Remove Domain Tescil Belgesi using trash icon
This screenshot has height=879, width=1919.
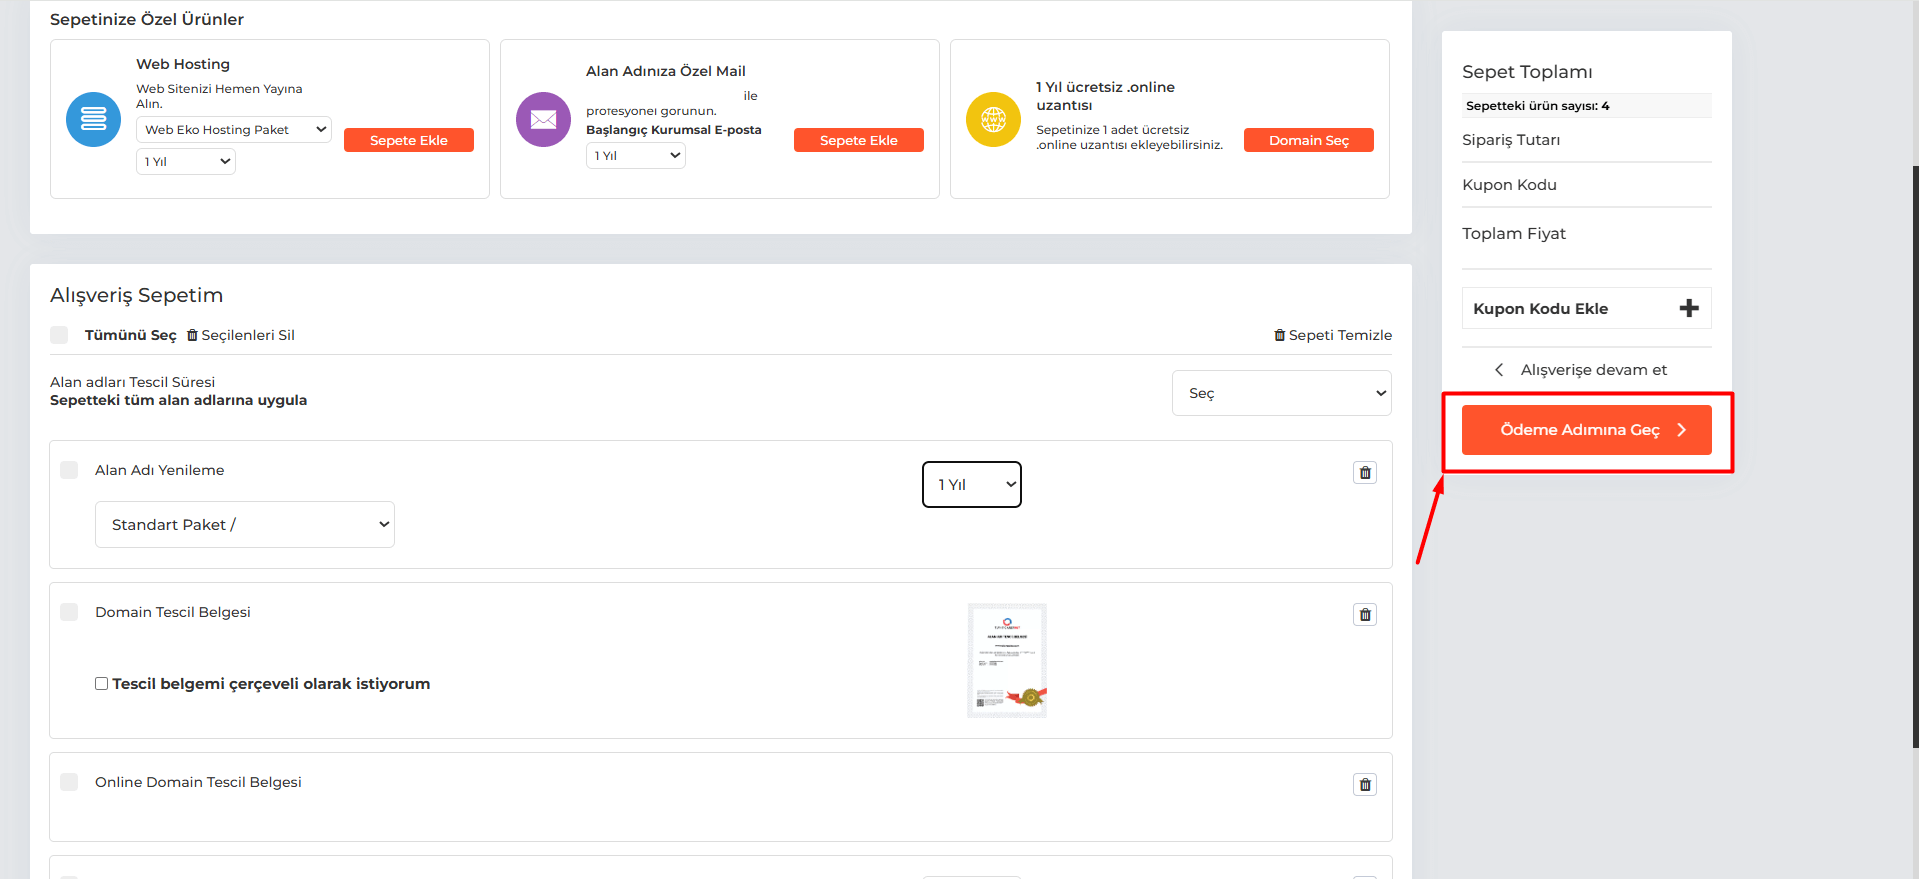click(x=1364, y=615)
